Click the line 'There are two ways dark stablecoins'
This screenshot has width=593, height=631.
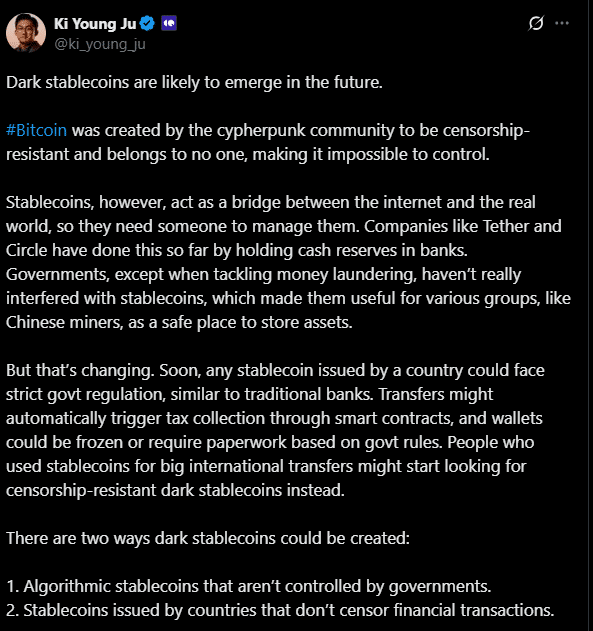(x=208, y=538)
